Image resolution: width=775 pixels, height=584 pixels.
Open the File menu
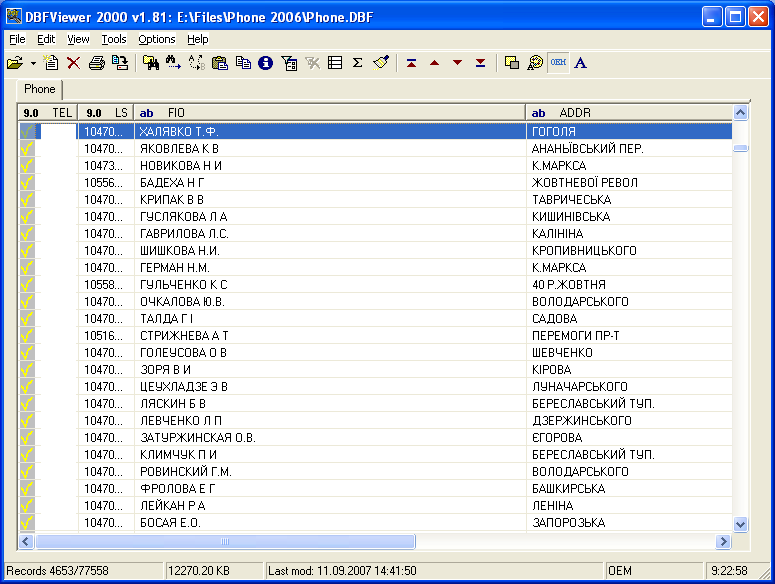[17, 39]
